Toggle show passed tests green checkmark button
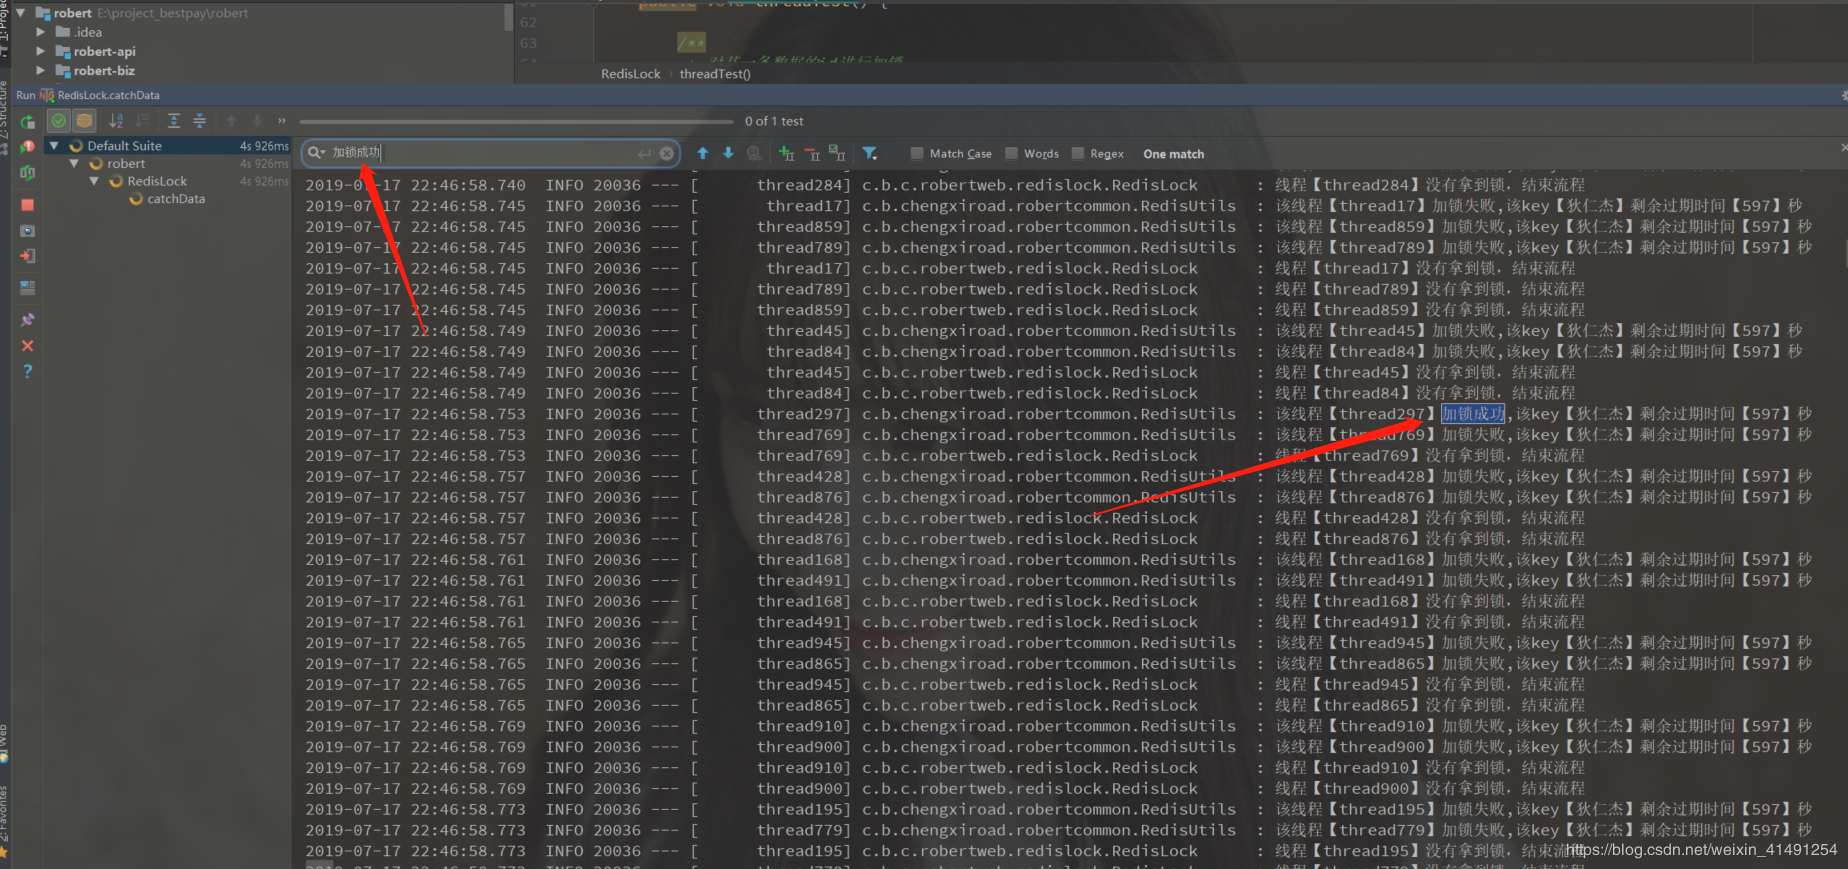1848x869 pixels. (59, 121)
